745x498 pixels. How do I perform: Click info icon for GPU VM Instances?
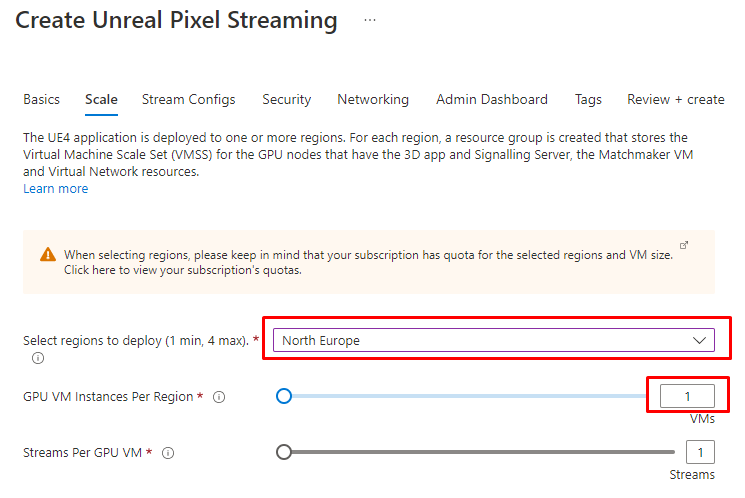pos(219,397)
